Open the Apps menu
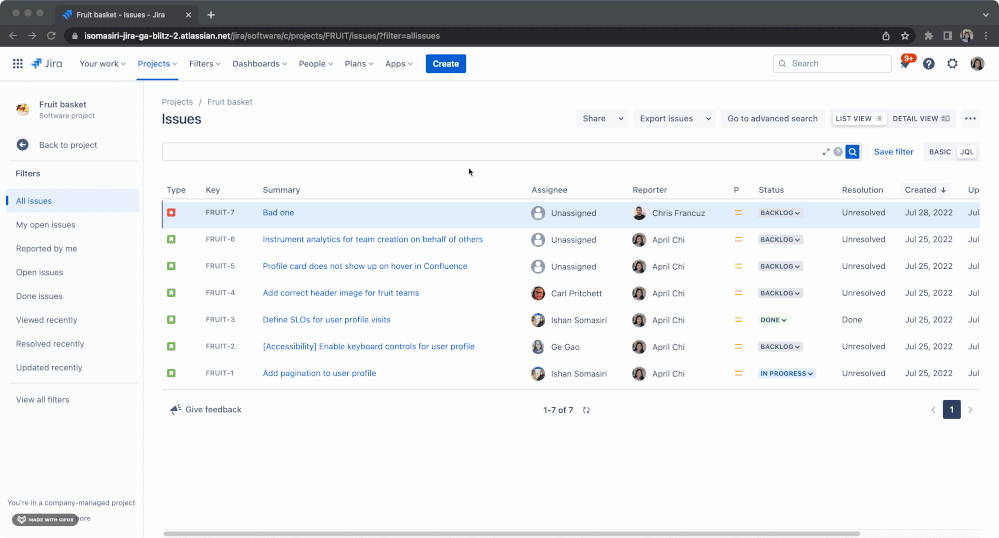The height and width of the screenshot is (538, 999). click(x=399, y=64)
